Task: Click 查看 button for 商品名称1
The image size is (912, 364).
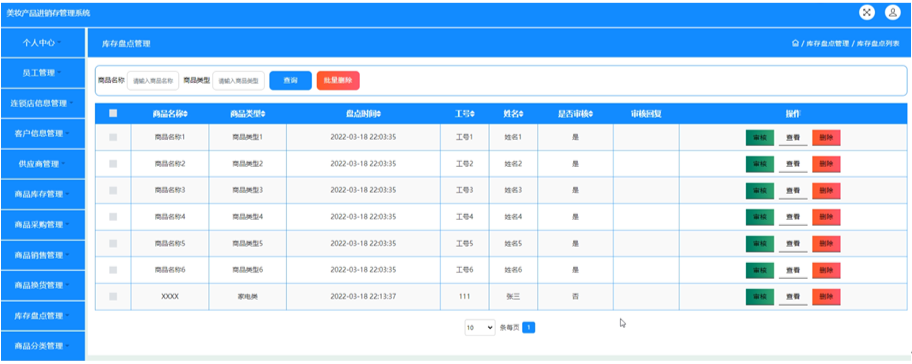Action: (x=793, y=138)
